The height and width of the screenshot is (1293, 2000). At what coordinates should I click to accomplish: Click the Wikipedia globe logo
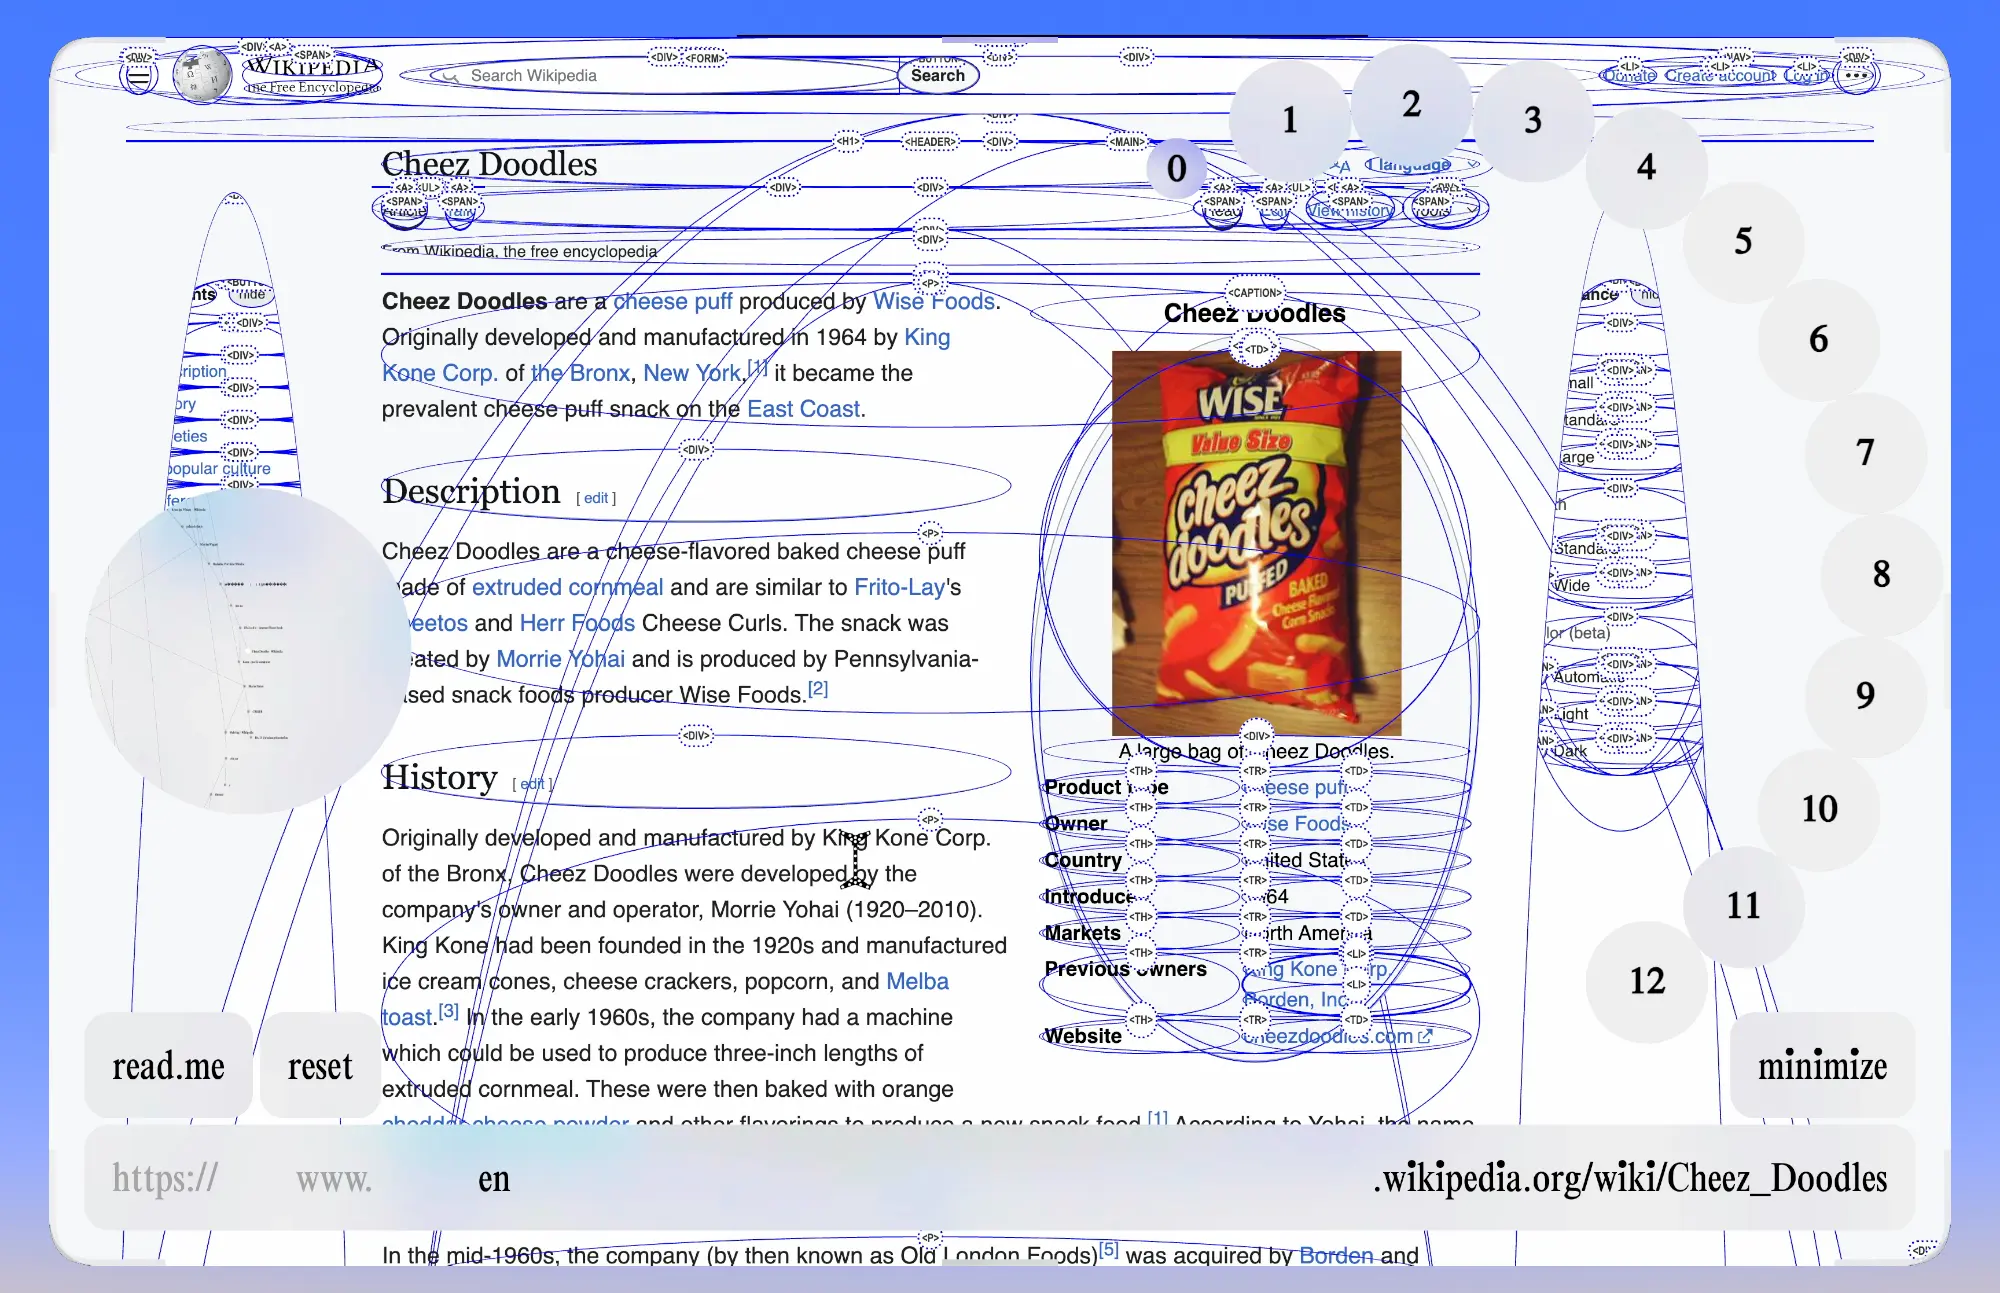tap(201, 75)
